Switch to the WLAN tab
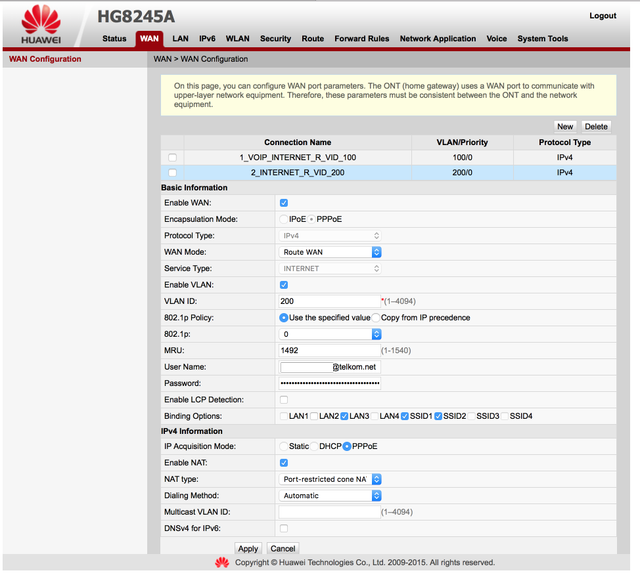 tap(238, 38)
